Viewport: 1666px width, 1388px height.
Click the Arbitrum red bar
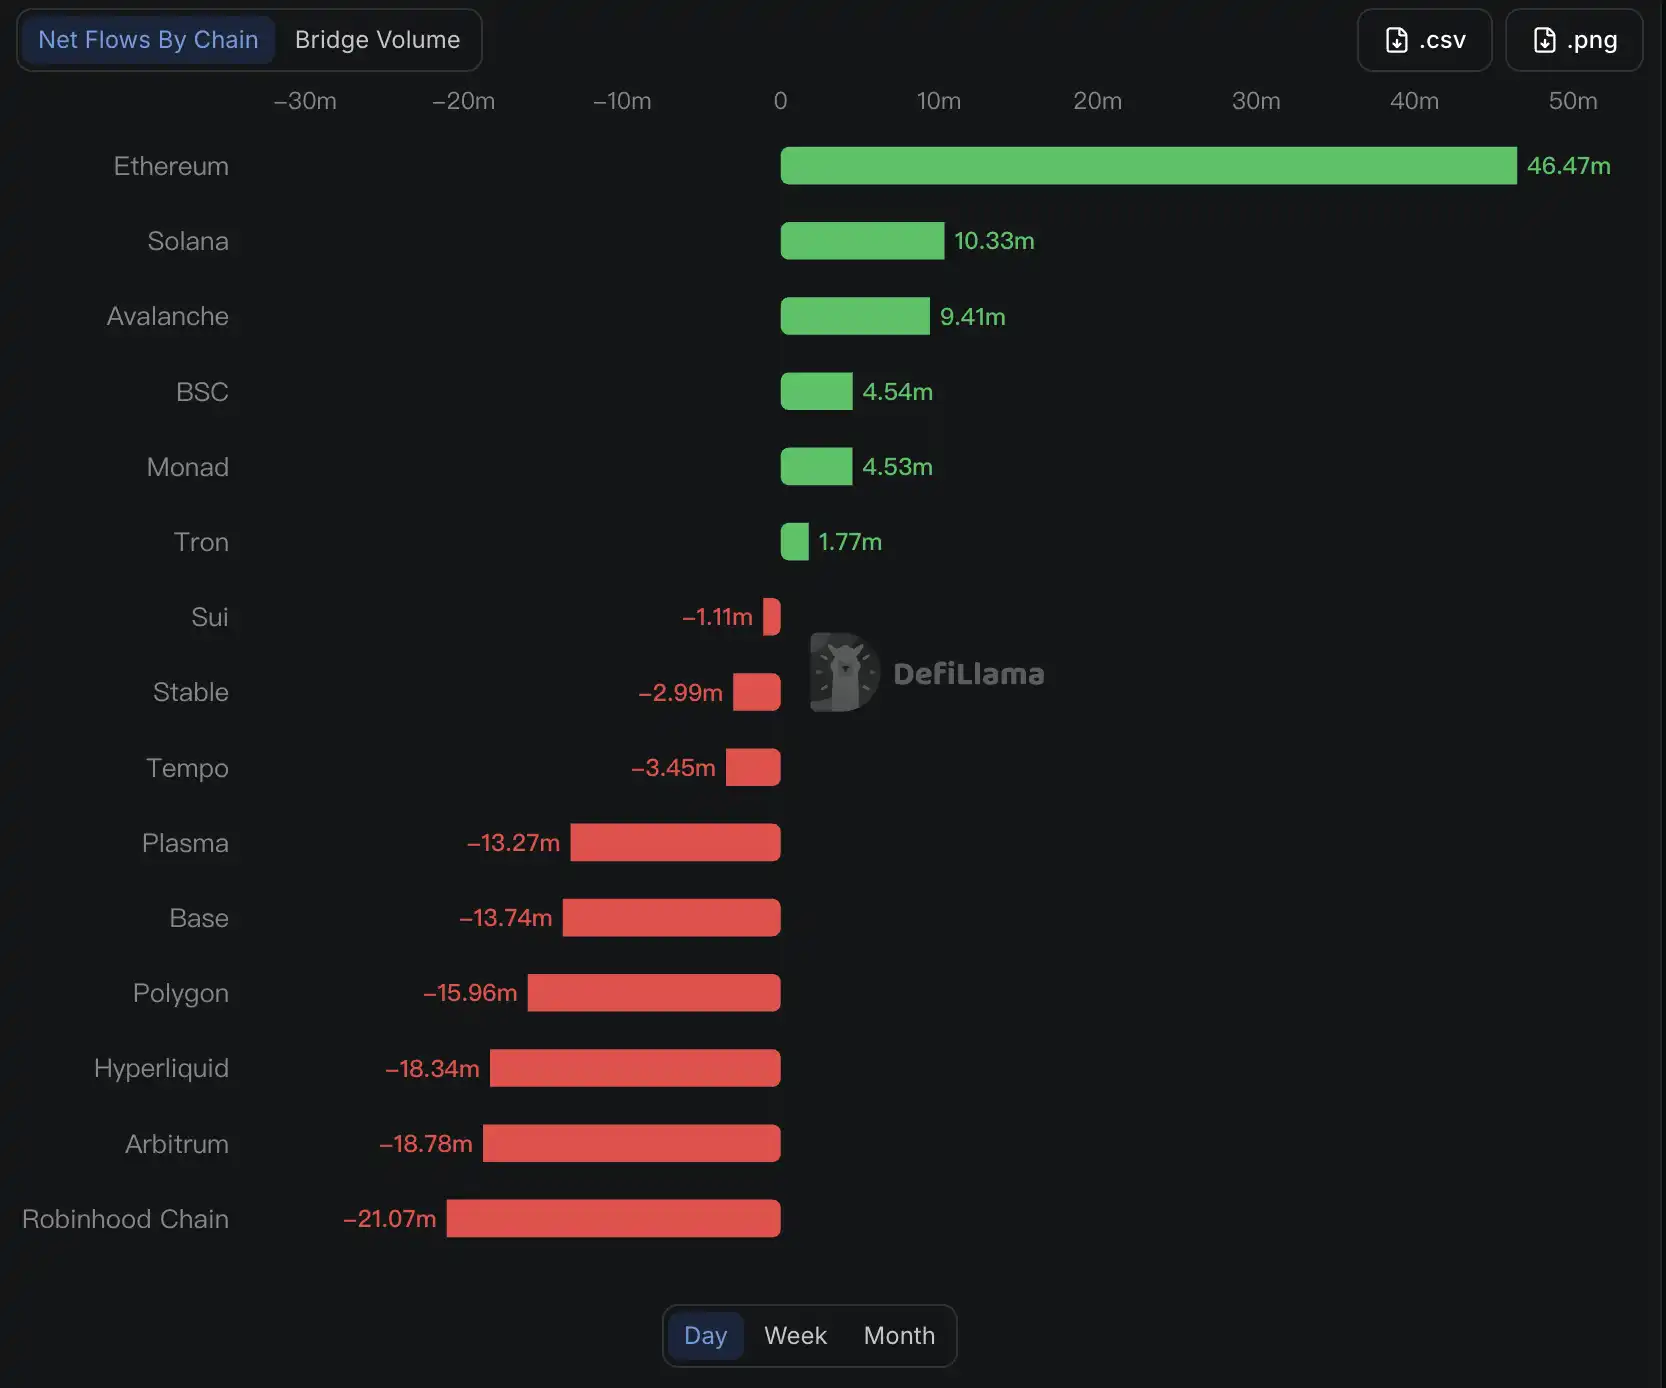631,1144
